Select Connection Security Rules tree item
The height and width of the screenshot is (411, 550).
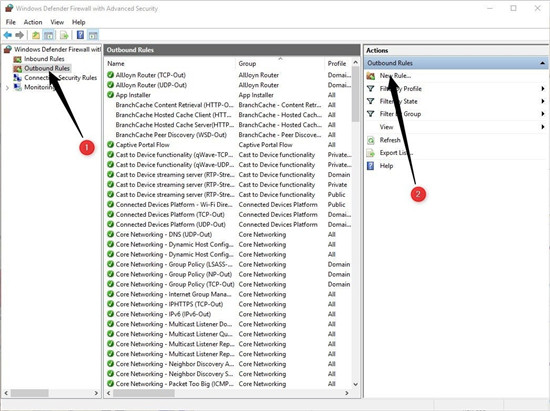point(60,78)
